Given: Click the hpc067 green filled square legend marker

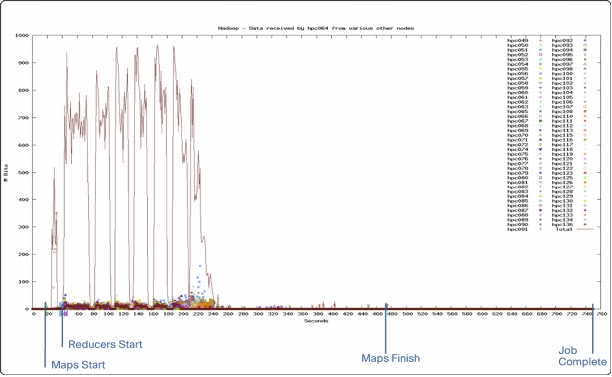Looking at the screenshot, I should pos(541,121).
